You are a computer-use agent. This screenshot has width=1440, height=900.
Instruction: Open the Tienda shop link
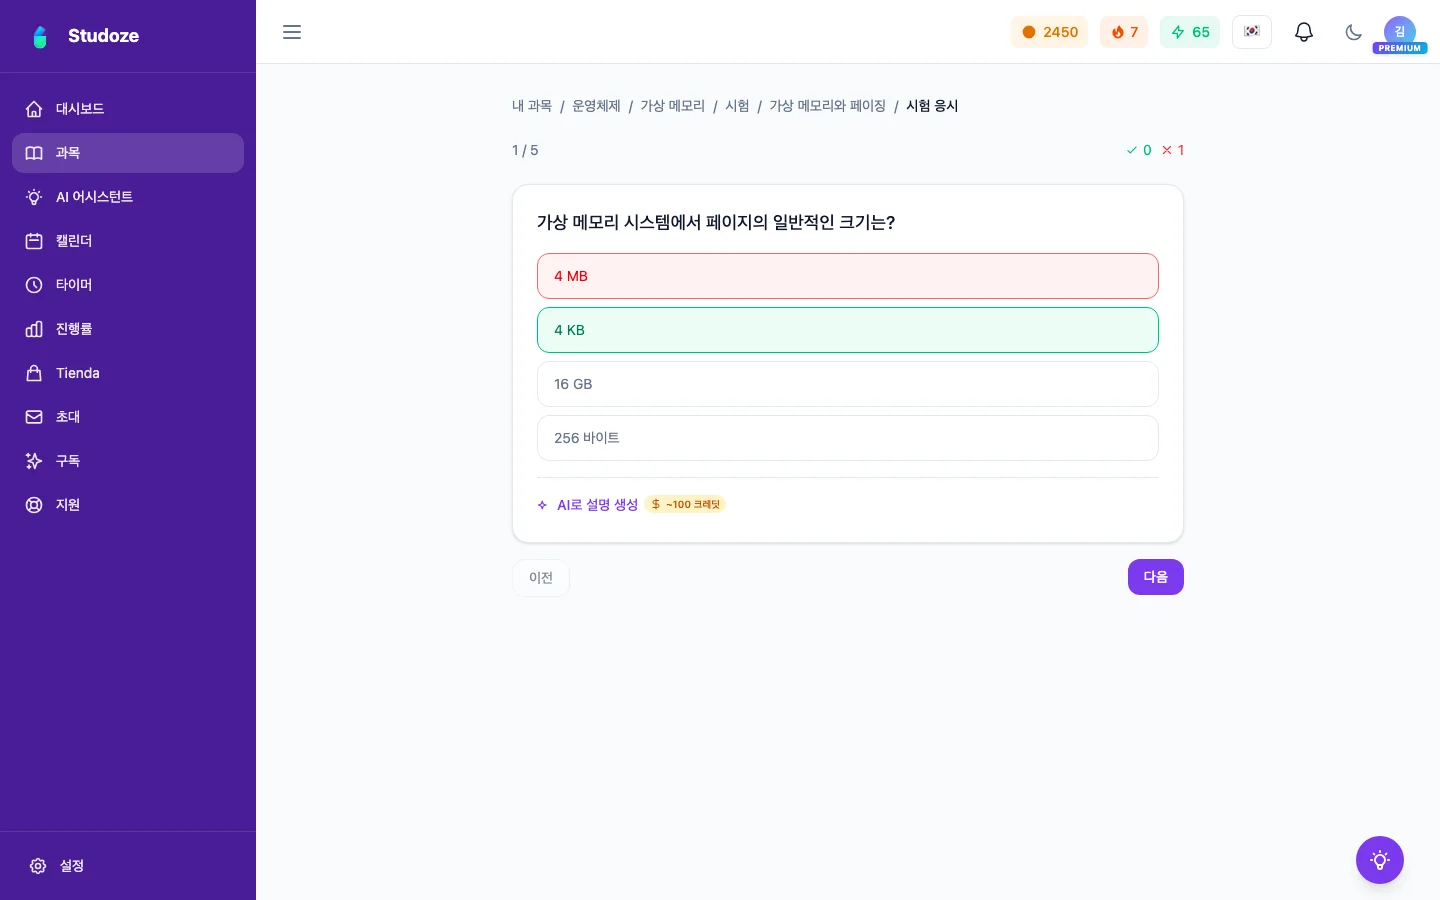point(128,373)
